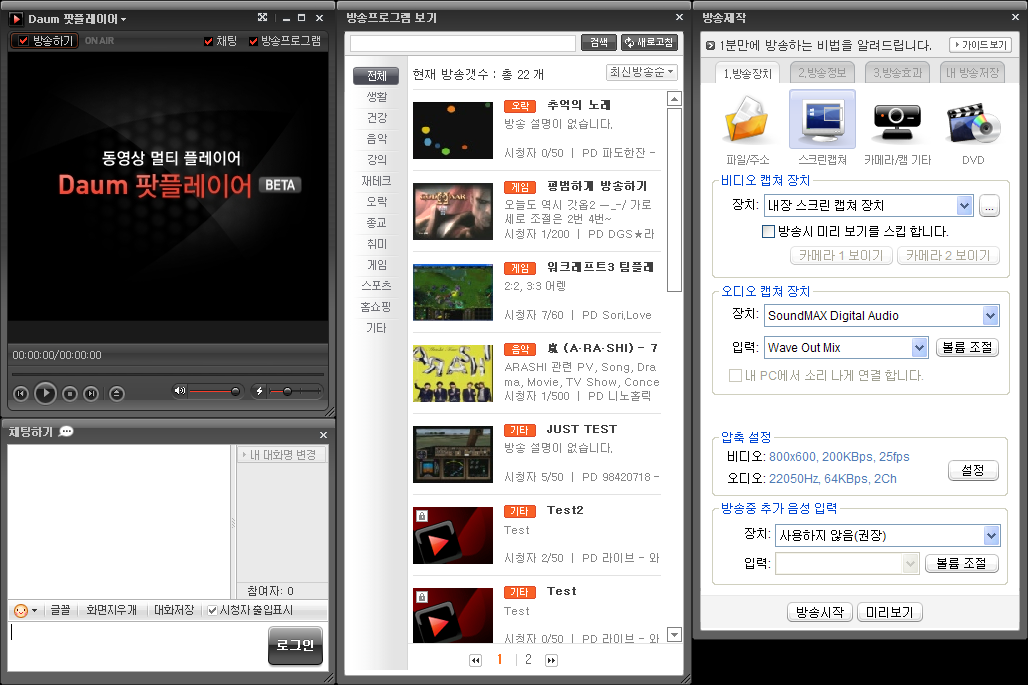The height and width of the screenshot is (685, 1028).
Task: Open the 평범하게 방송하기 broadcast thumbnail
Action: (452, 211)
